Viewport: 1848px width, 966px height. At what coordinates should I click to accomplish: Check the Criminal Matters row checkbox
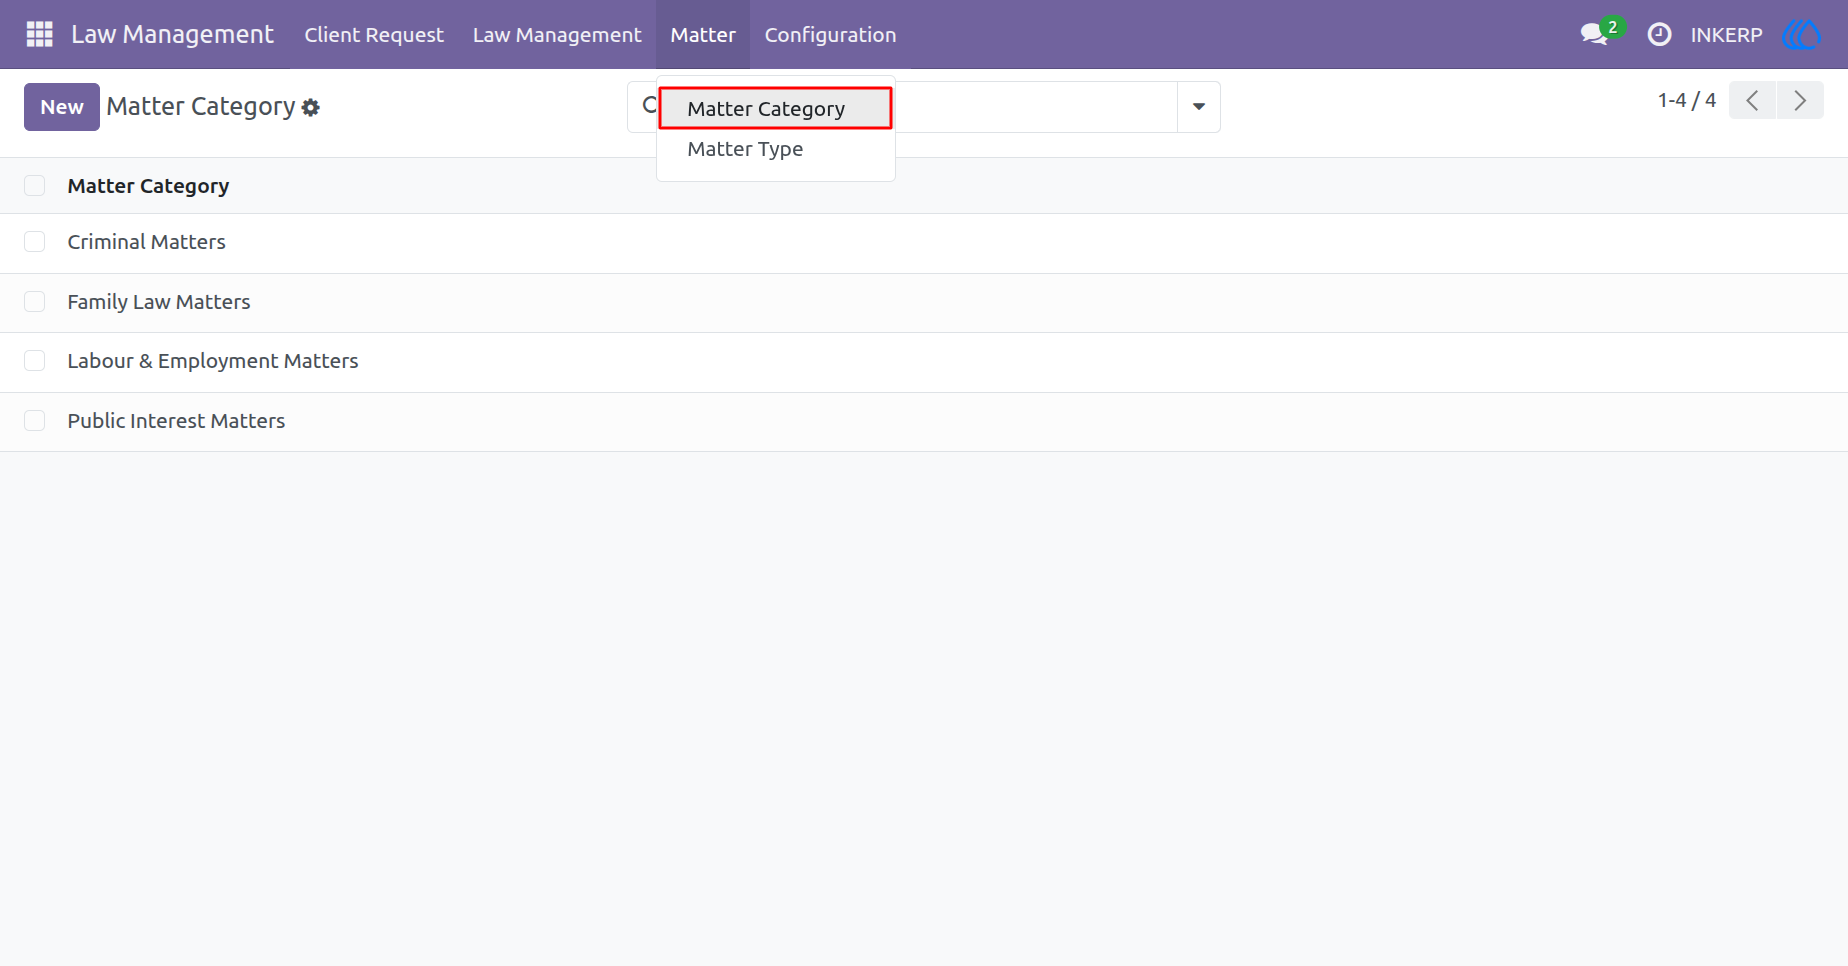tap(35, 242)
